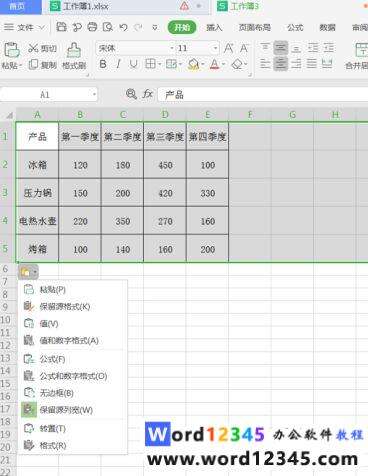Align text to the right

coord(296,64)
